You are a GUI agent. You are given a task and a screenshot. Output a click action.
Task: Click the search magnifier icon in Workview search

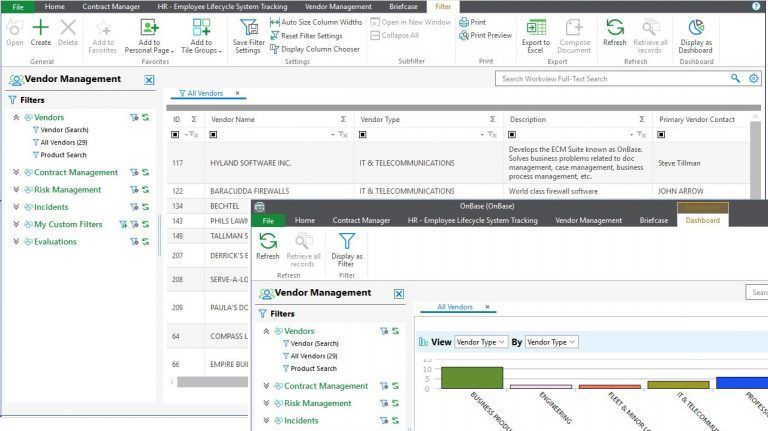click(x=735, y=78)
